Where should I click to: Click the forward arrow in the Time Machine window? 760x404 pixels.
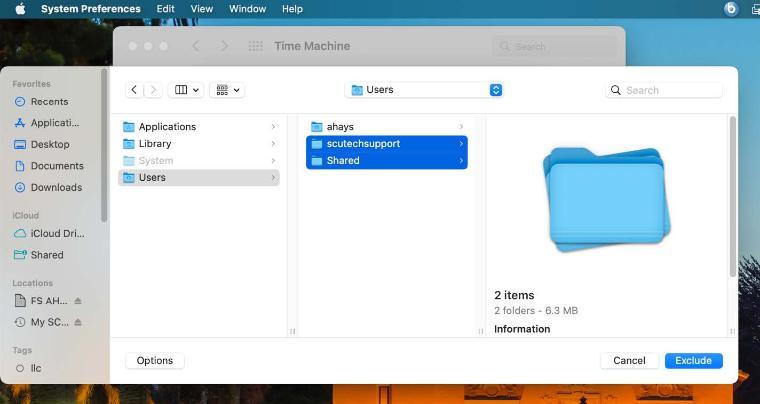(x=224, y=46)
